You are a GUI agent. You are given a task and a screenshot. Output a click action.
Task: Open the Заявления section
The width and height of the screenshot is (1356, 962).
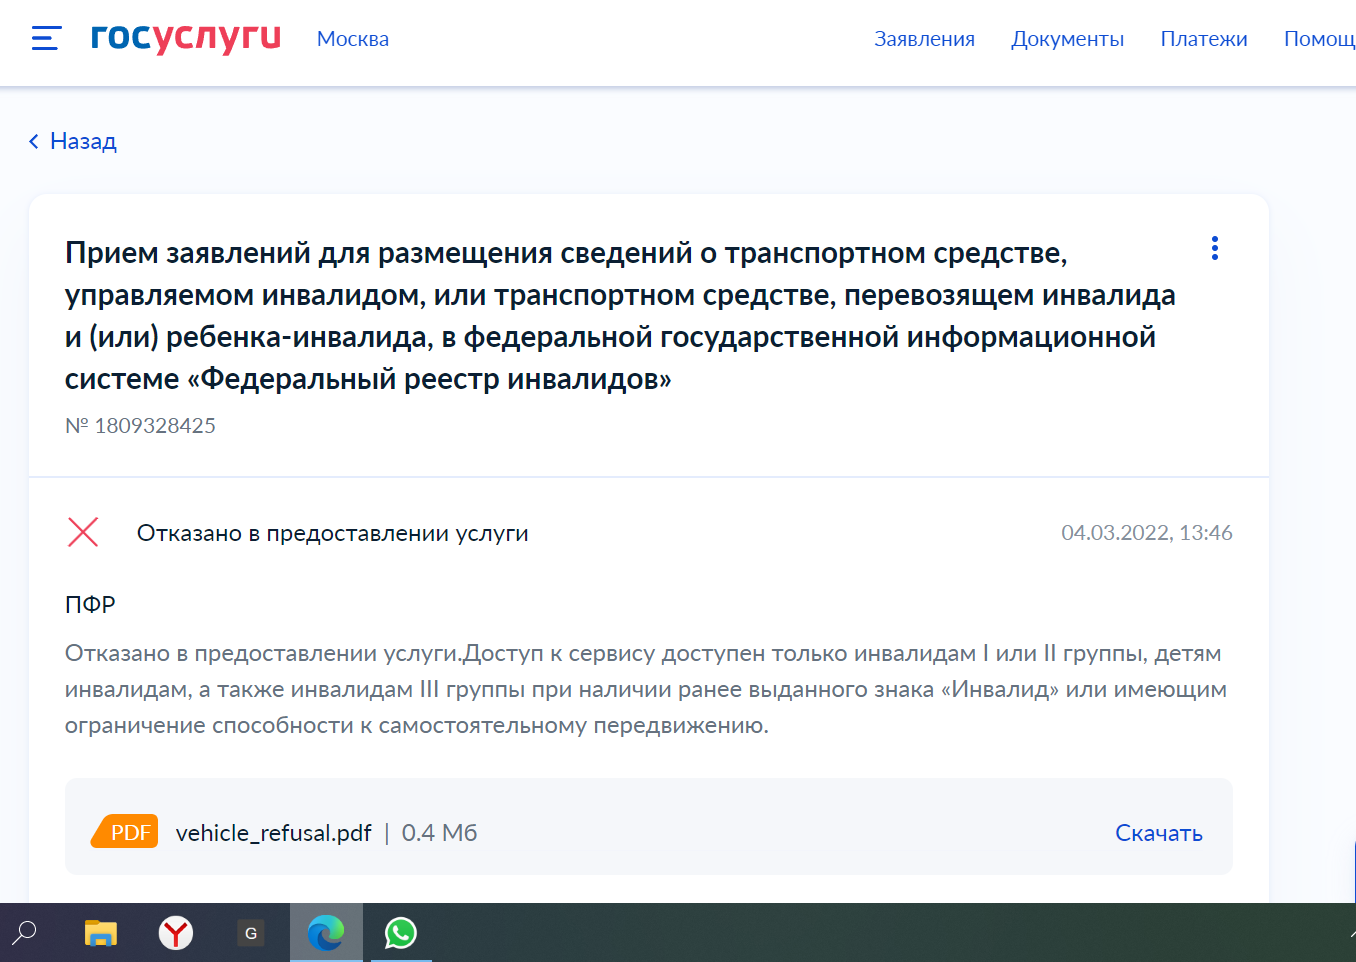925,39
